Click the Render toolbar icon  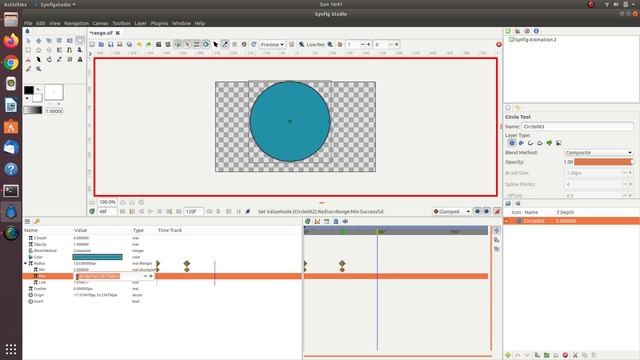(158, 44)
